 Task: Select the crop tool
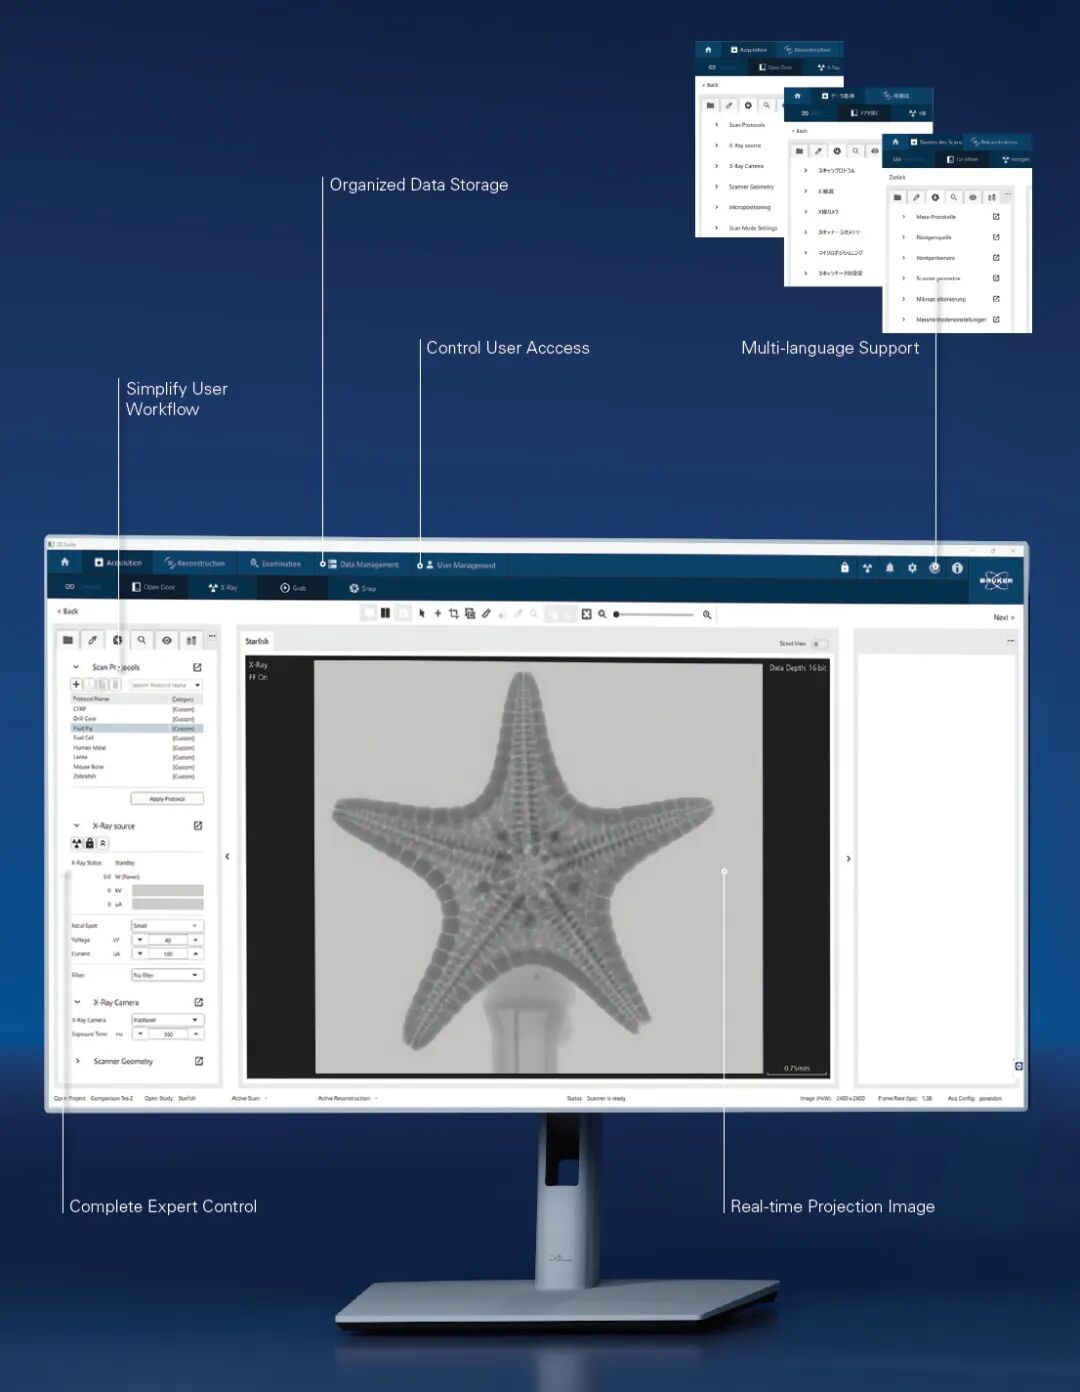(x=454, y=613)
